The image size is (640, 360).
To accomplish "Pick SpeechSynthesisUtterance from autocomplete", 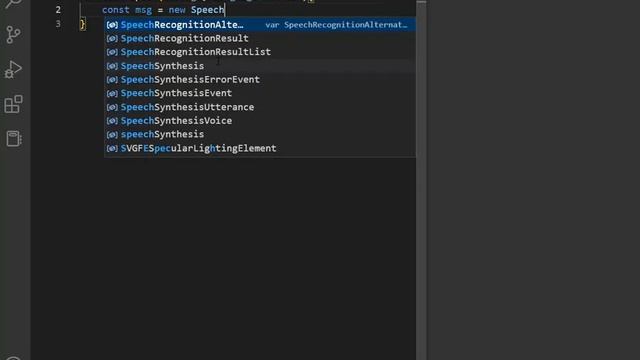I will click(x=260, y=107).
